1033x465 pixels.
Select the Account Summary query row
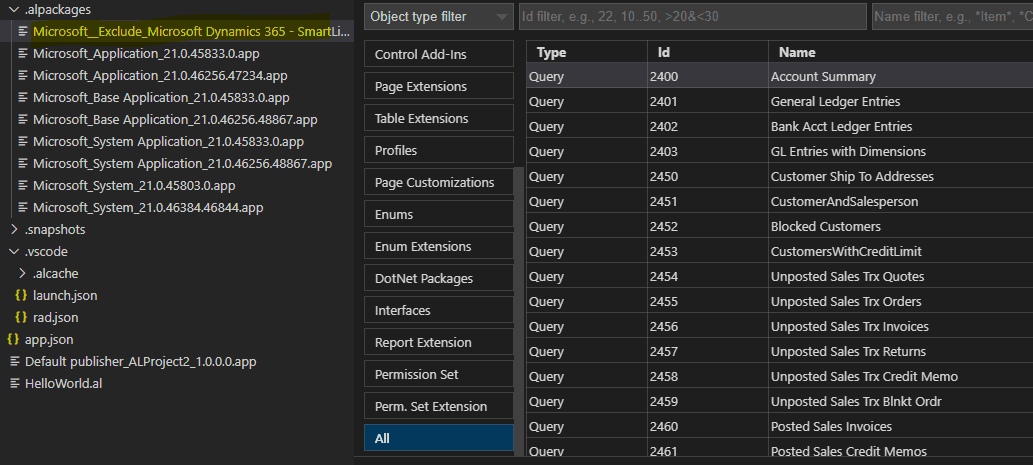[779, 76]
